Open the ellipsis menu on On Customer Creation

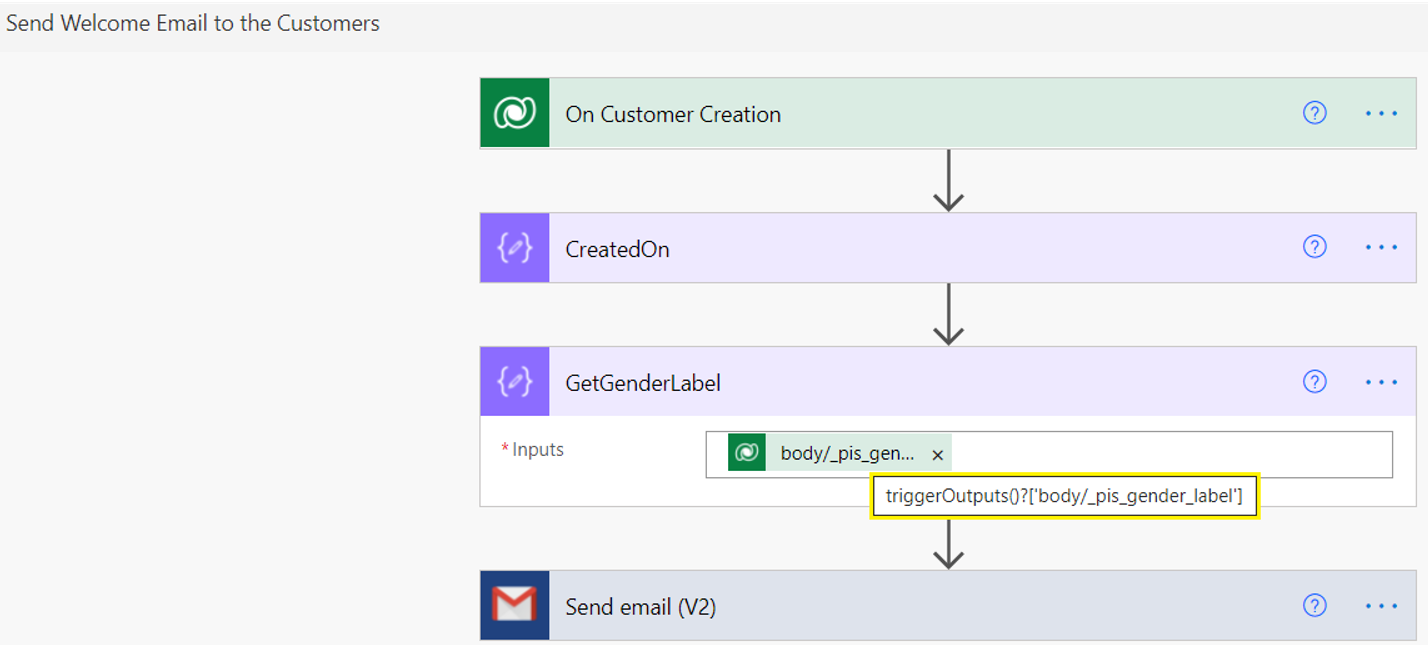1381,114
